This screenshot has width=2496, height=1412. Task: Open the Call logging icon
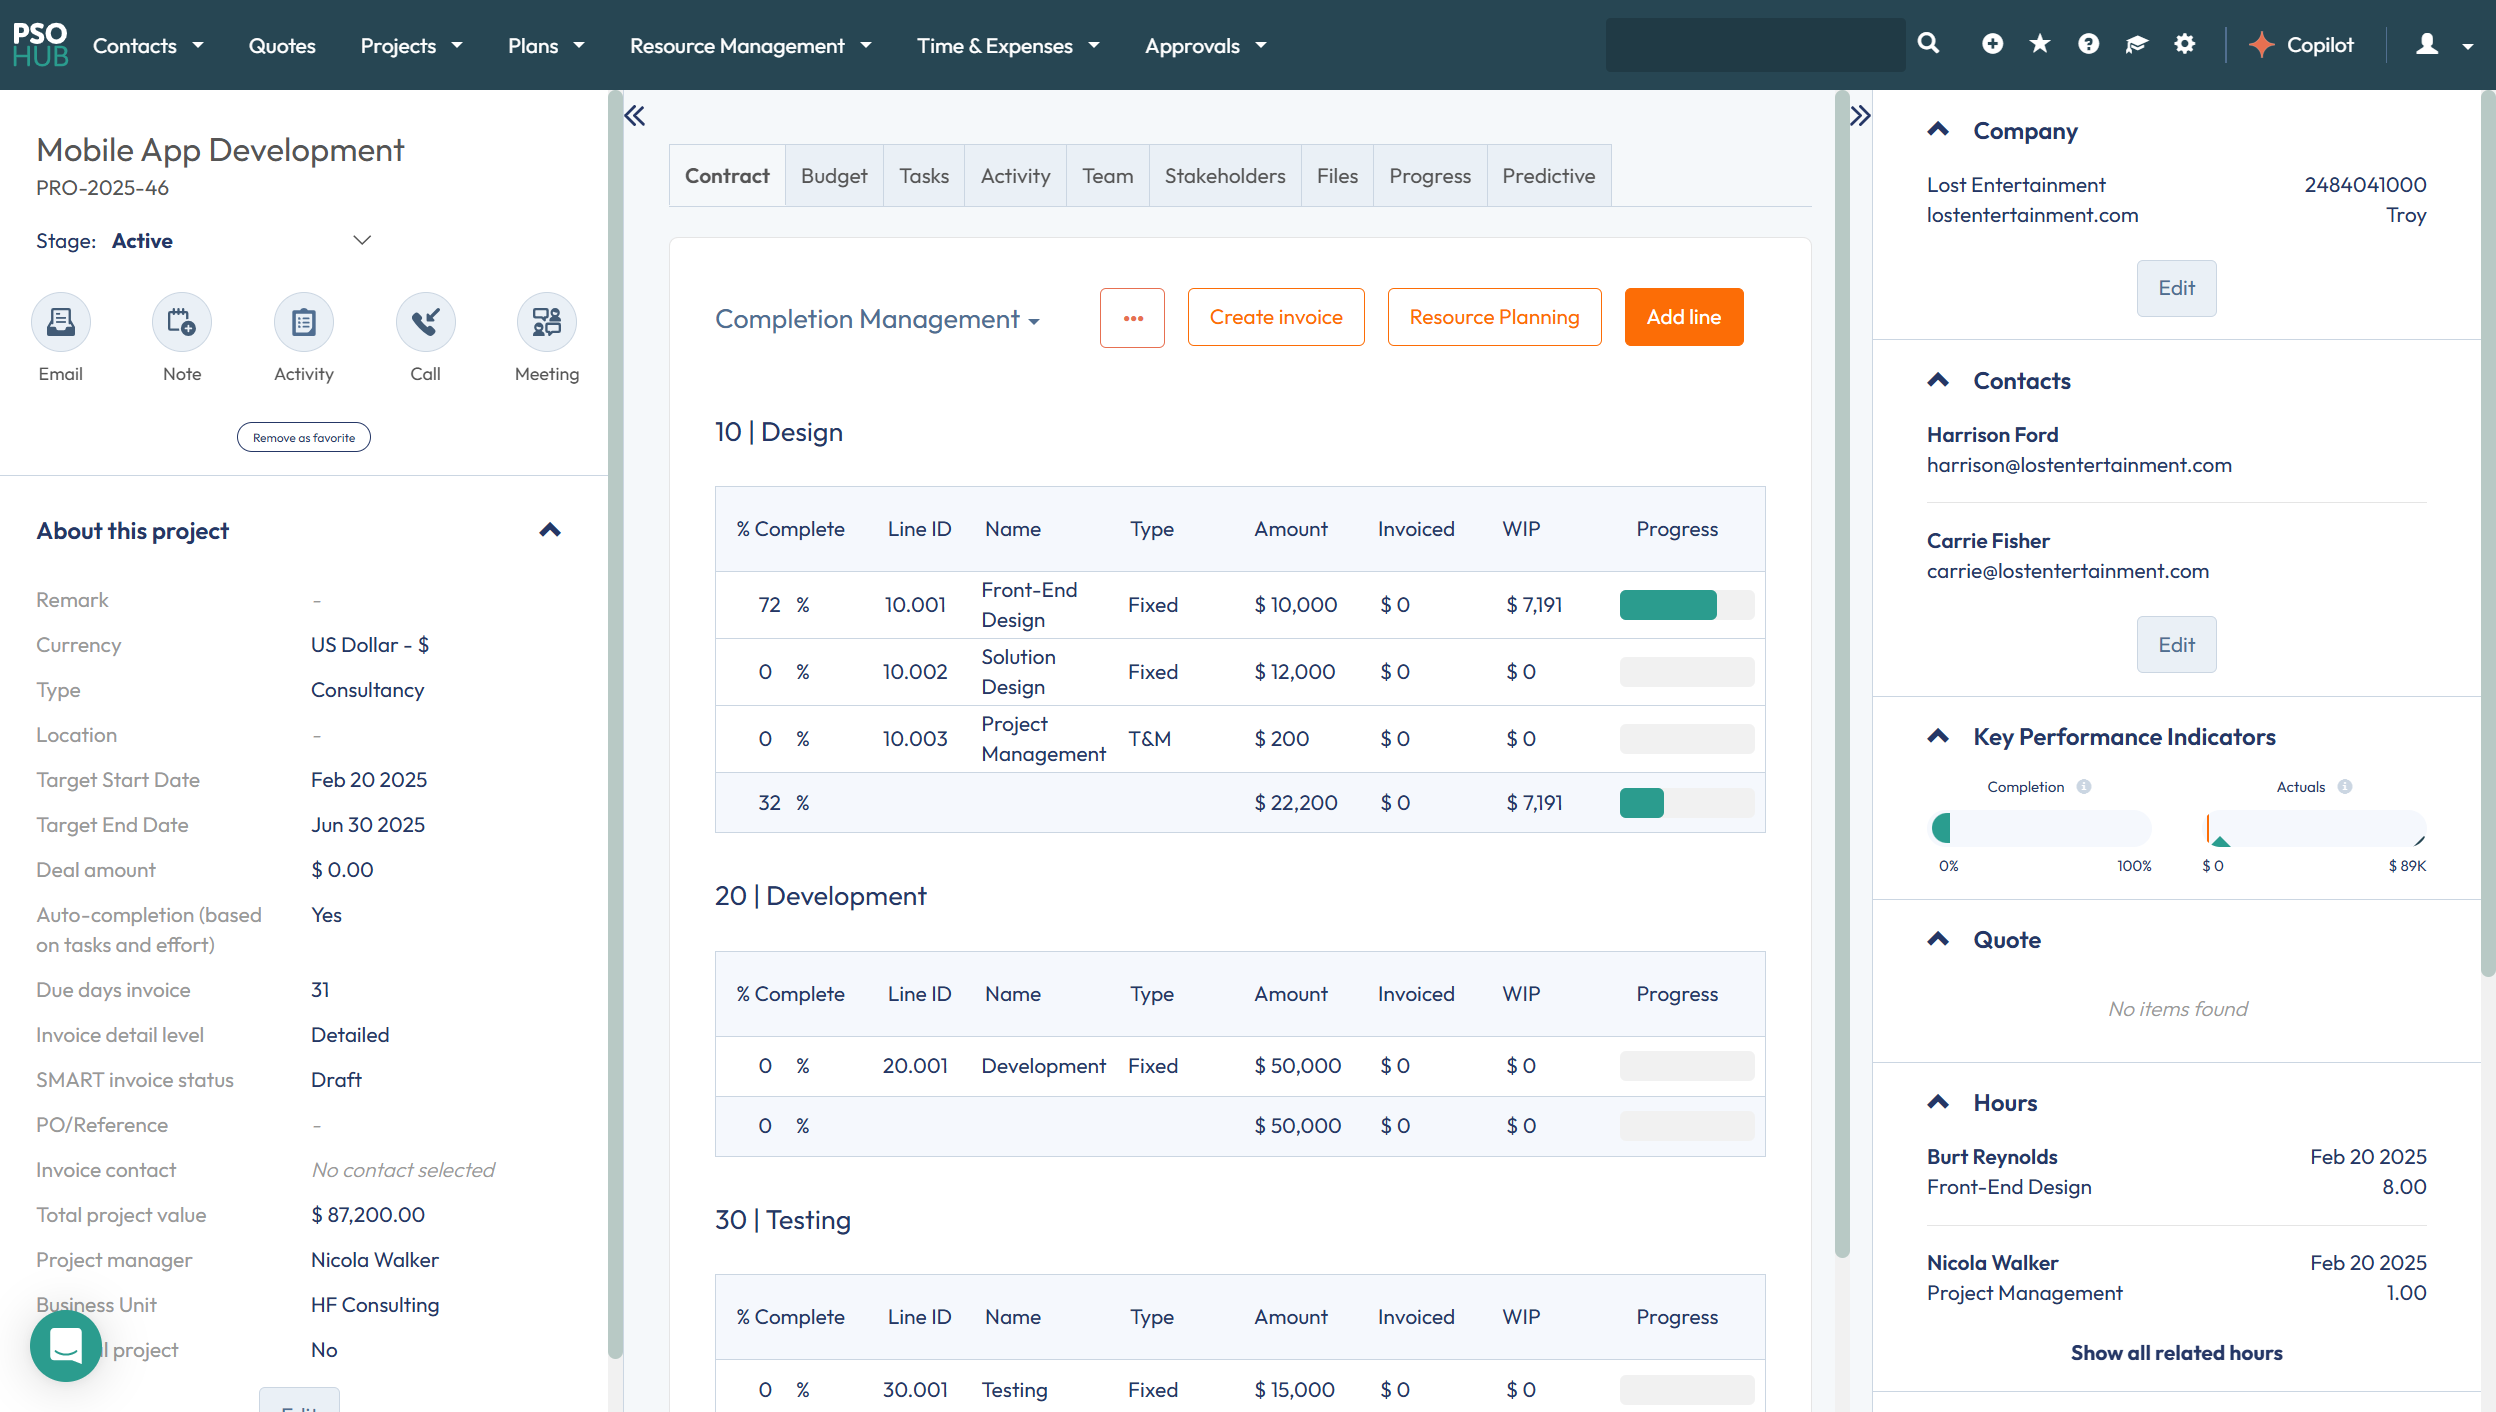(x=425, y=322)
